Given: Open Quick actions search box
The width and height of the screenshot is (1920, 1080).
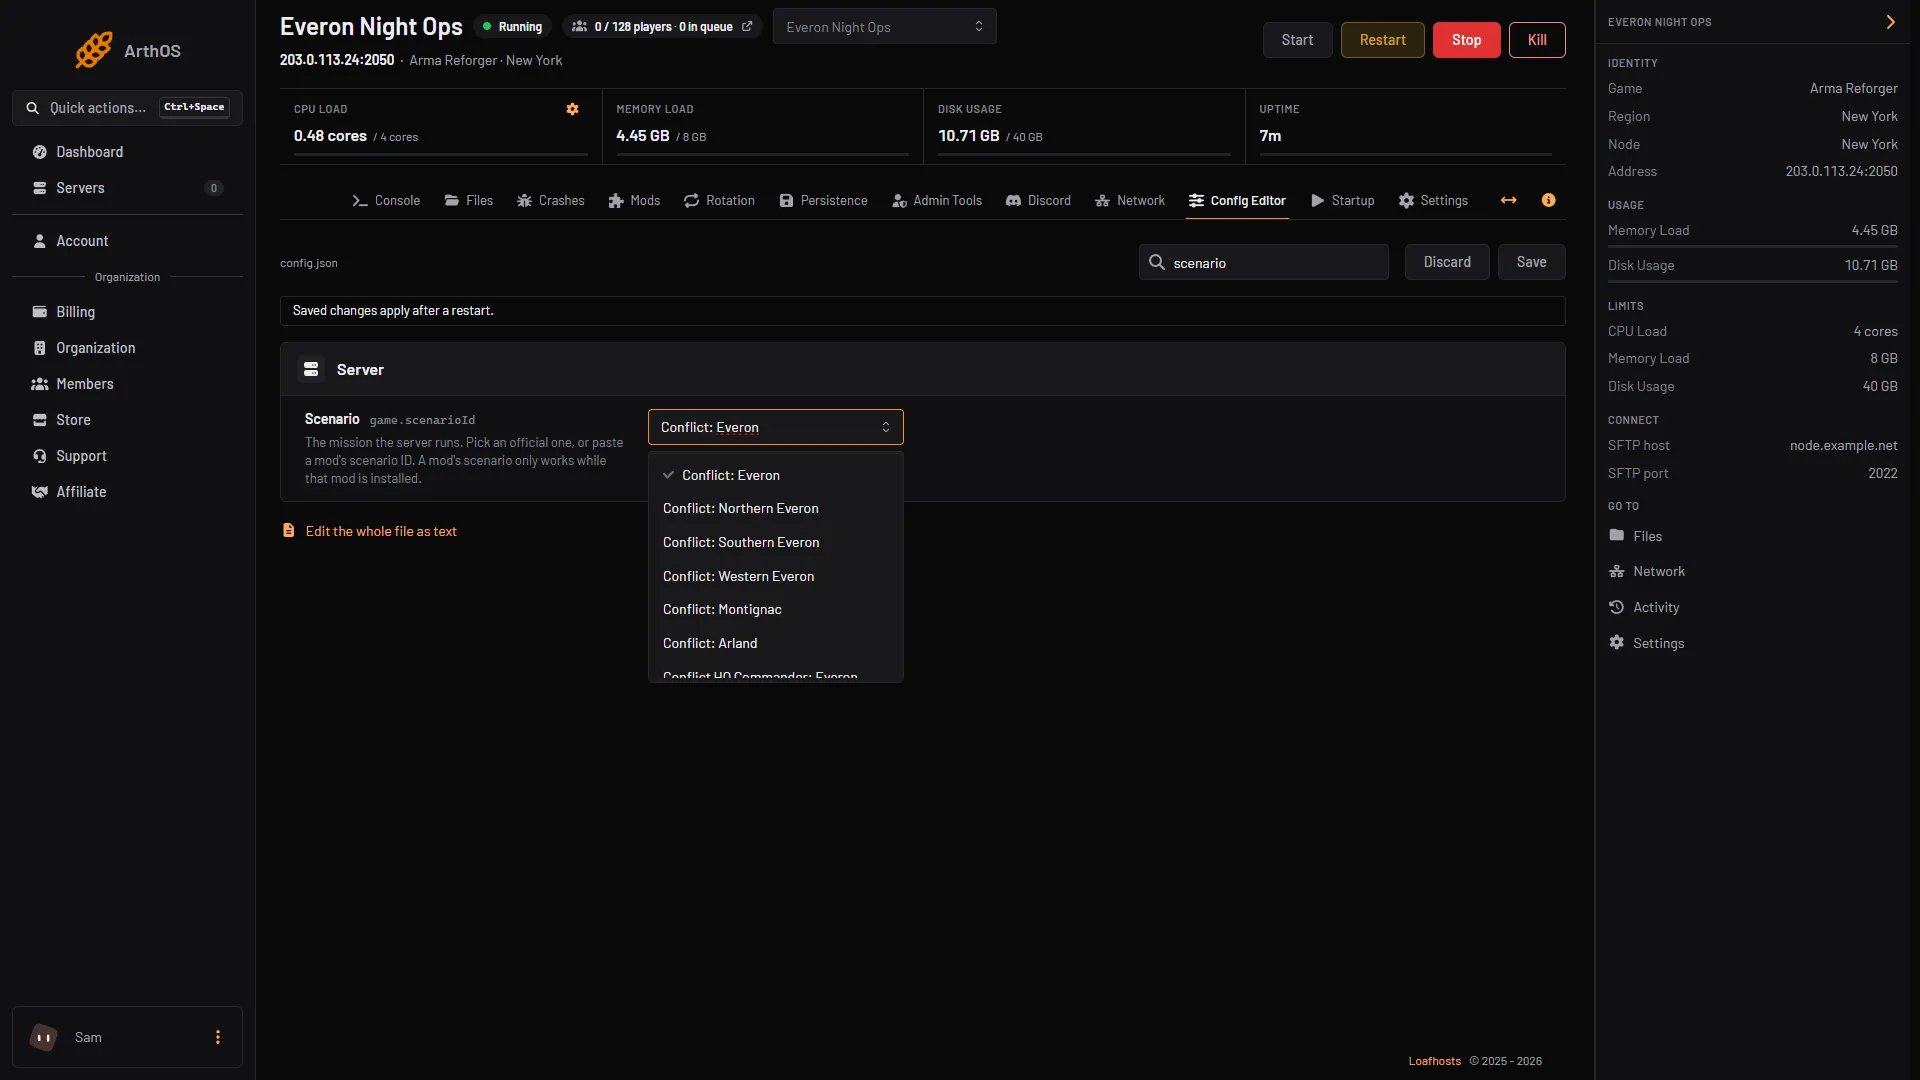Looking at the screenshot, I should [127, 108].
